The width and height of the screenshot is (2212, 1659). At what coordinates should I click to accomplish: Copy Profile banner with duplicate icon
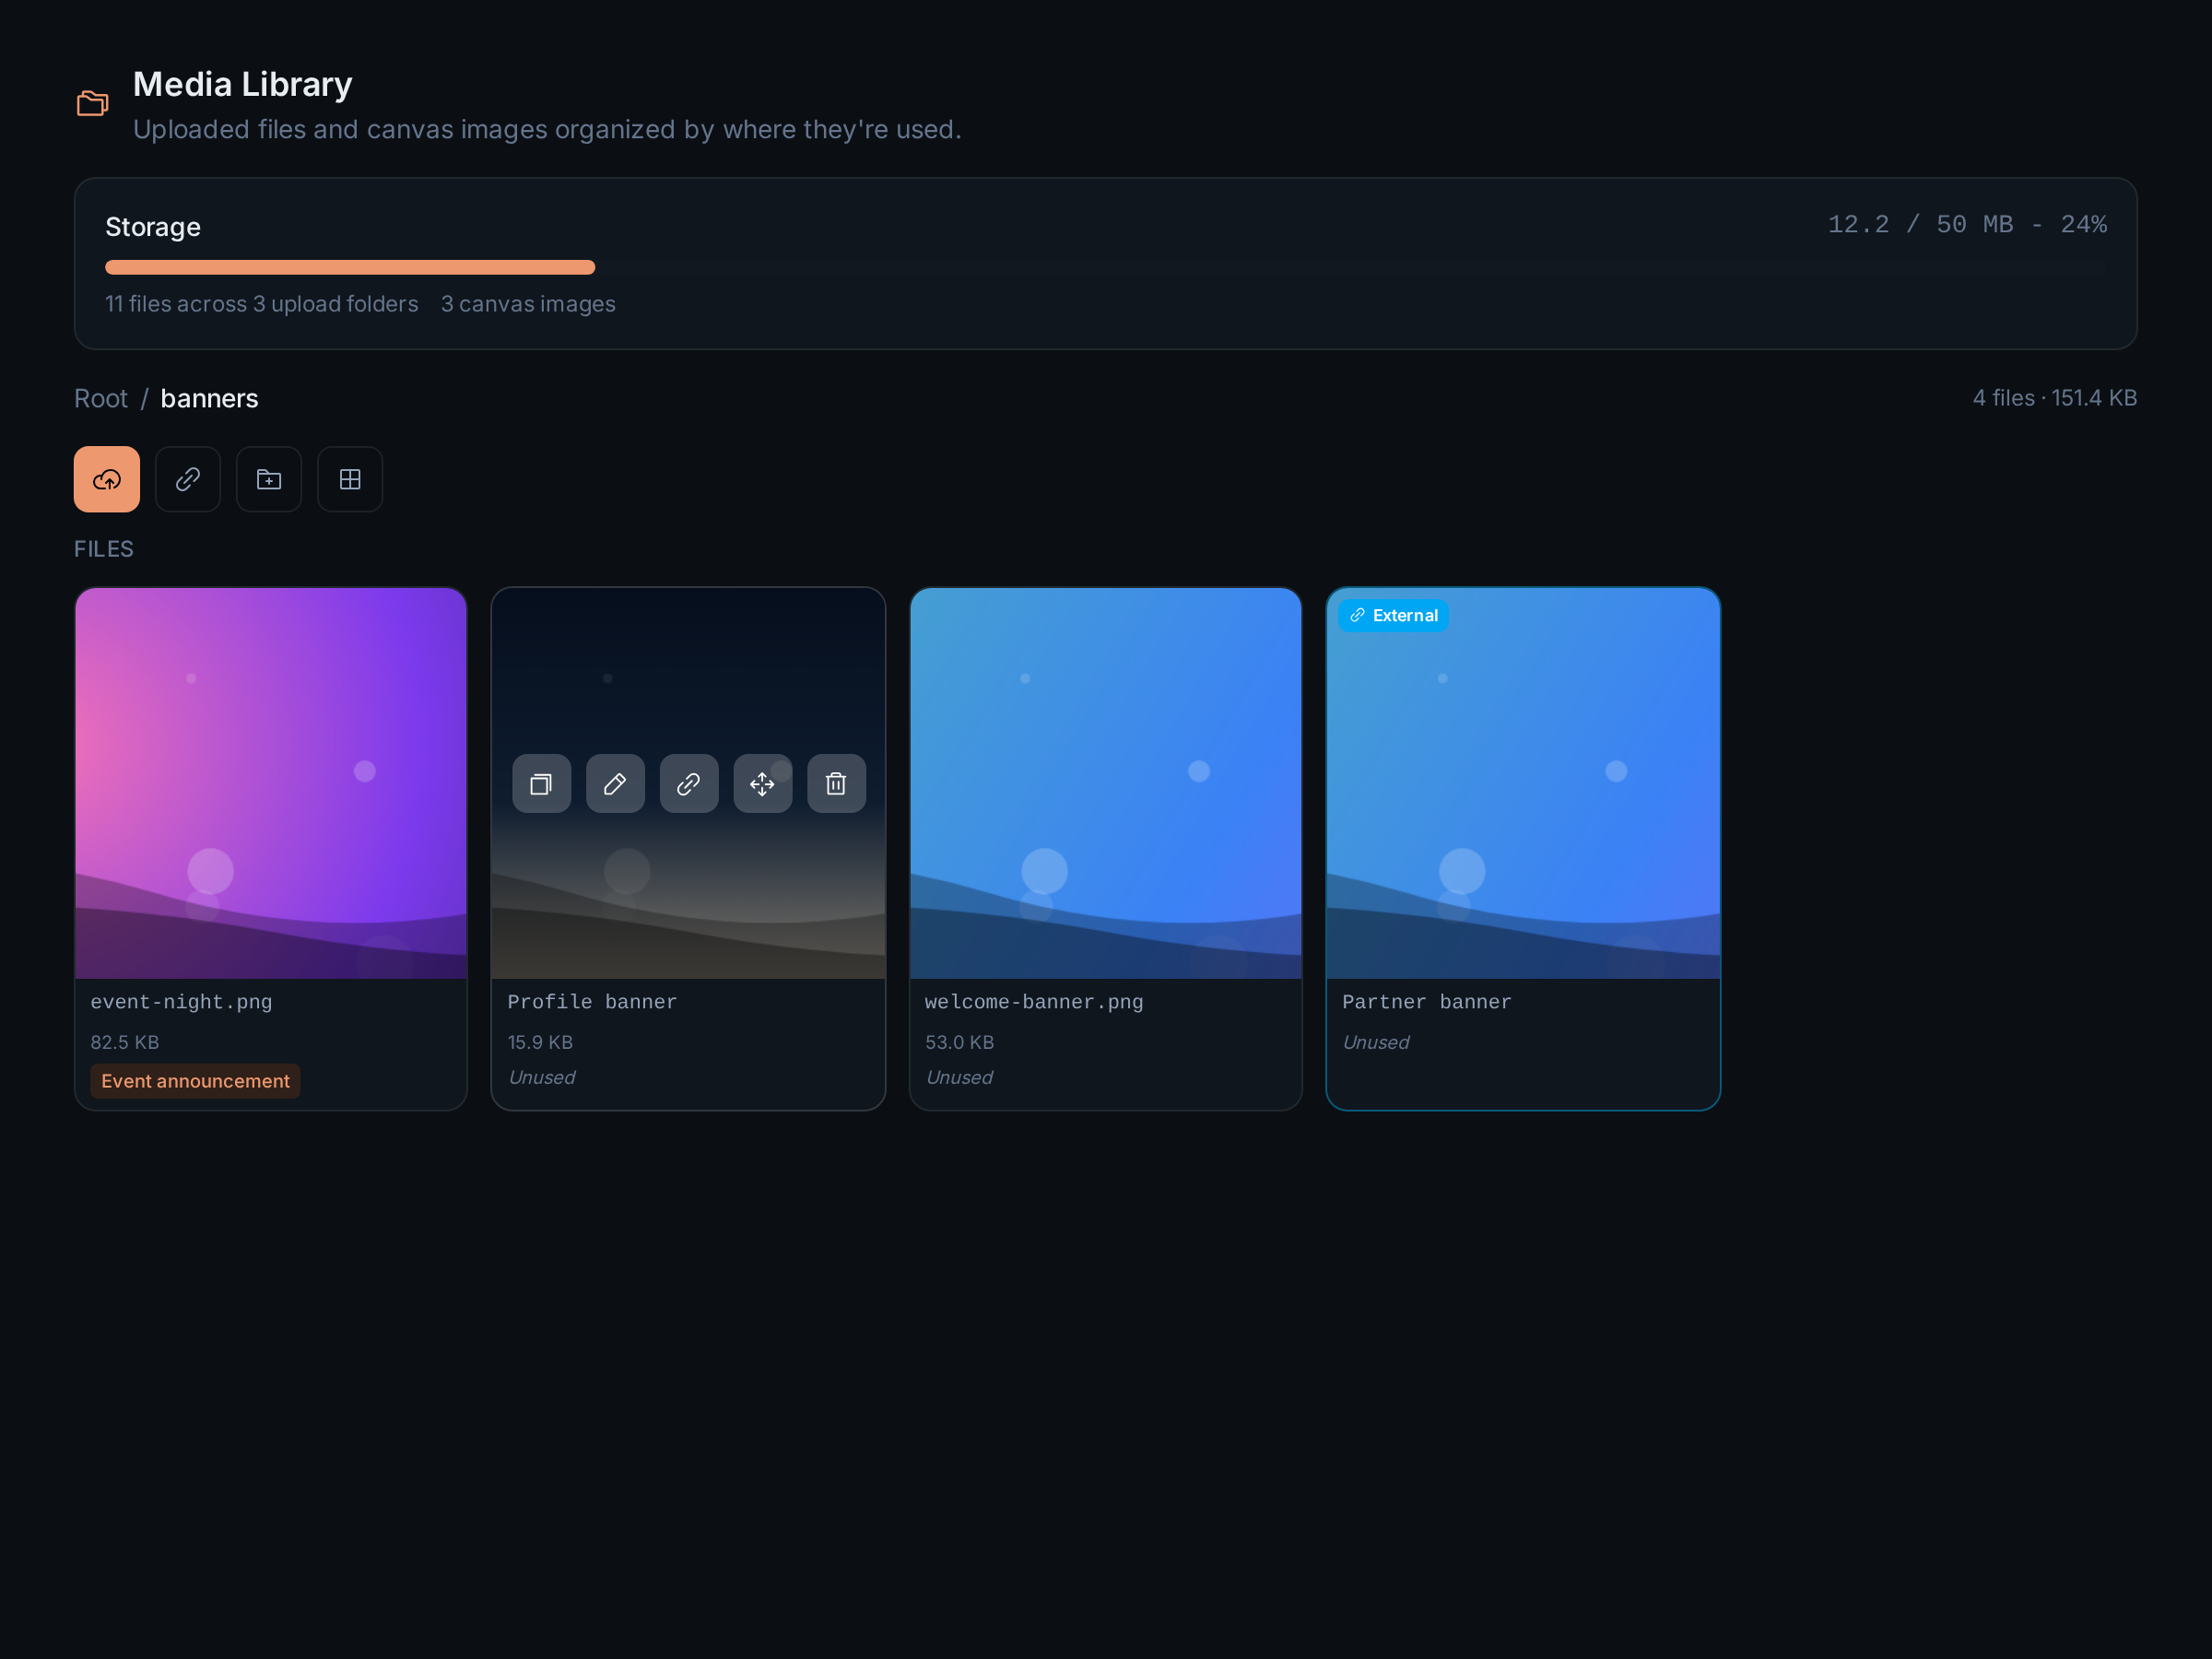[542, 783]
